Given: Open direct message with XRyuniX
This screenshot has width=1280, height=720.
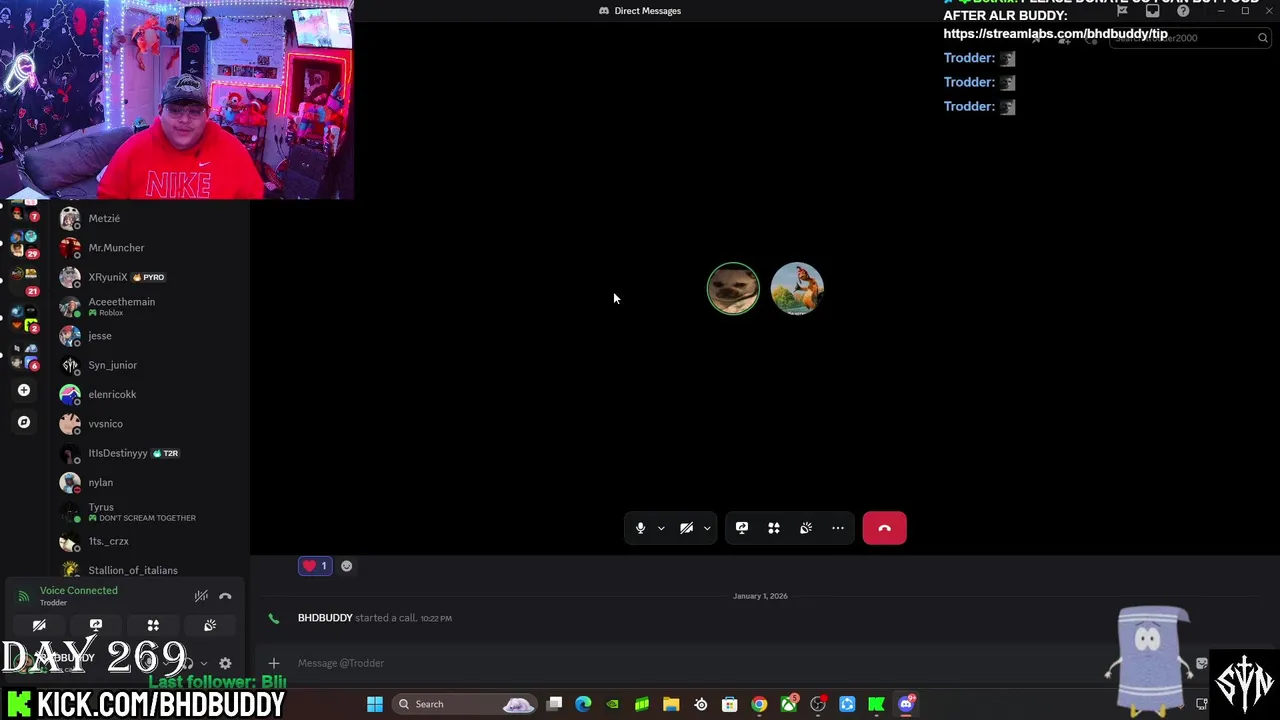Looking at the screenshot, I should 150,277.
